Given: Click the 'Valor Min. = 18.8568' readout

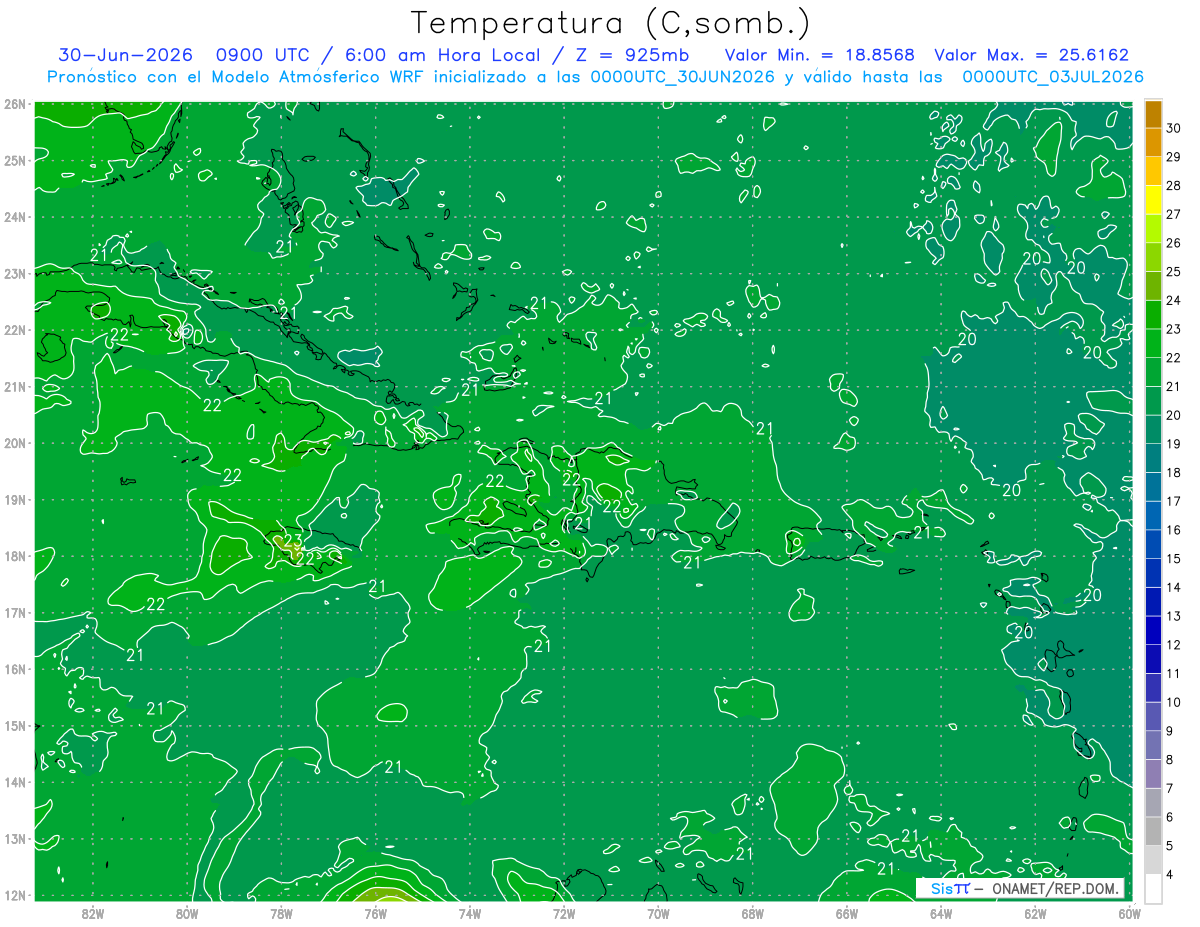Looking at the screenshot, I should coord(820,55).
